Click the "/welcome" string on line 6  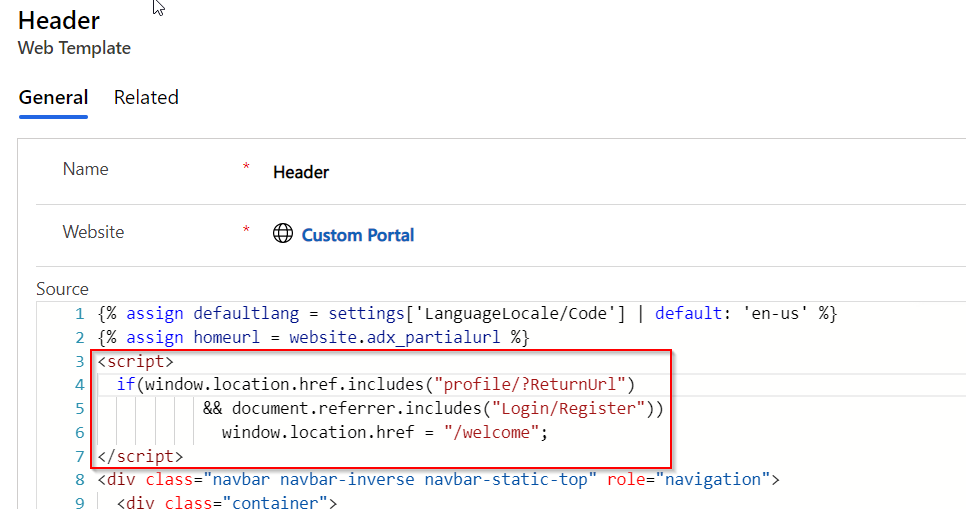pos(491,432)
